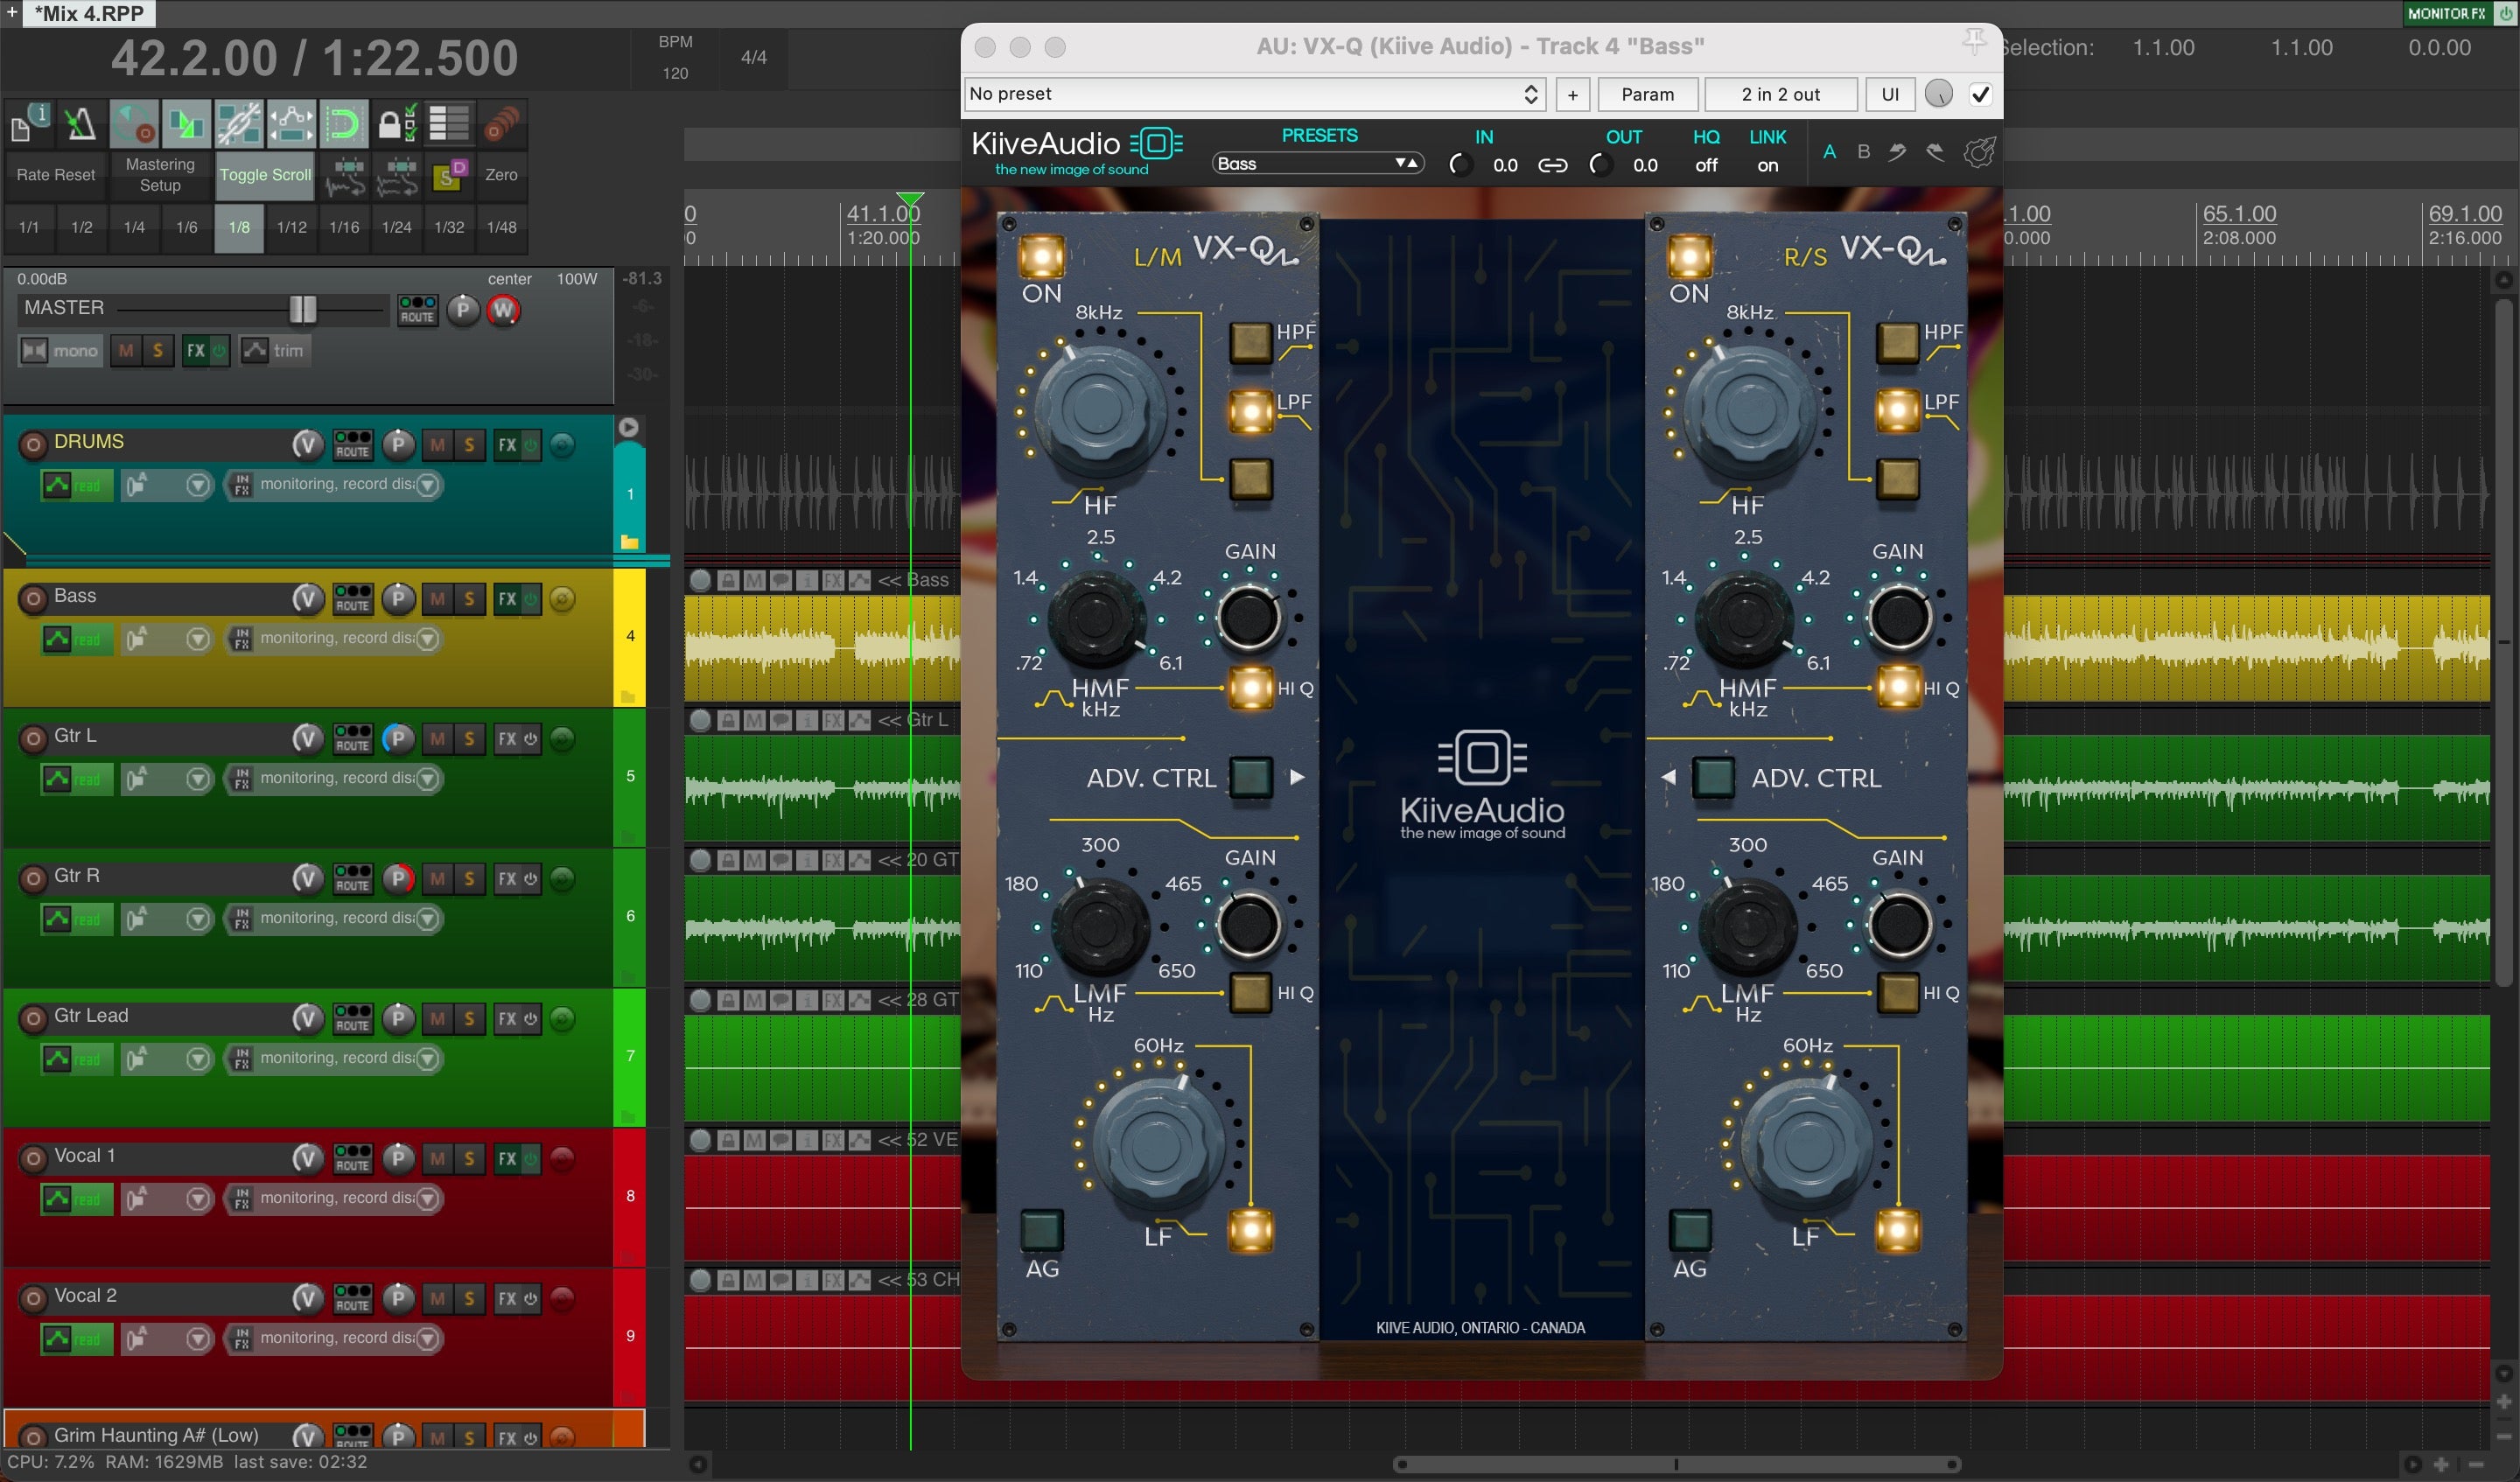Toggle the L/M channel ON switch
This screenshot has width=2520, height=1482.
coord(1041,257)
